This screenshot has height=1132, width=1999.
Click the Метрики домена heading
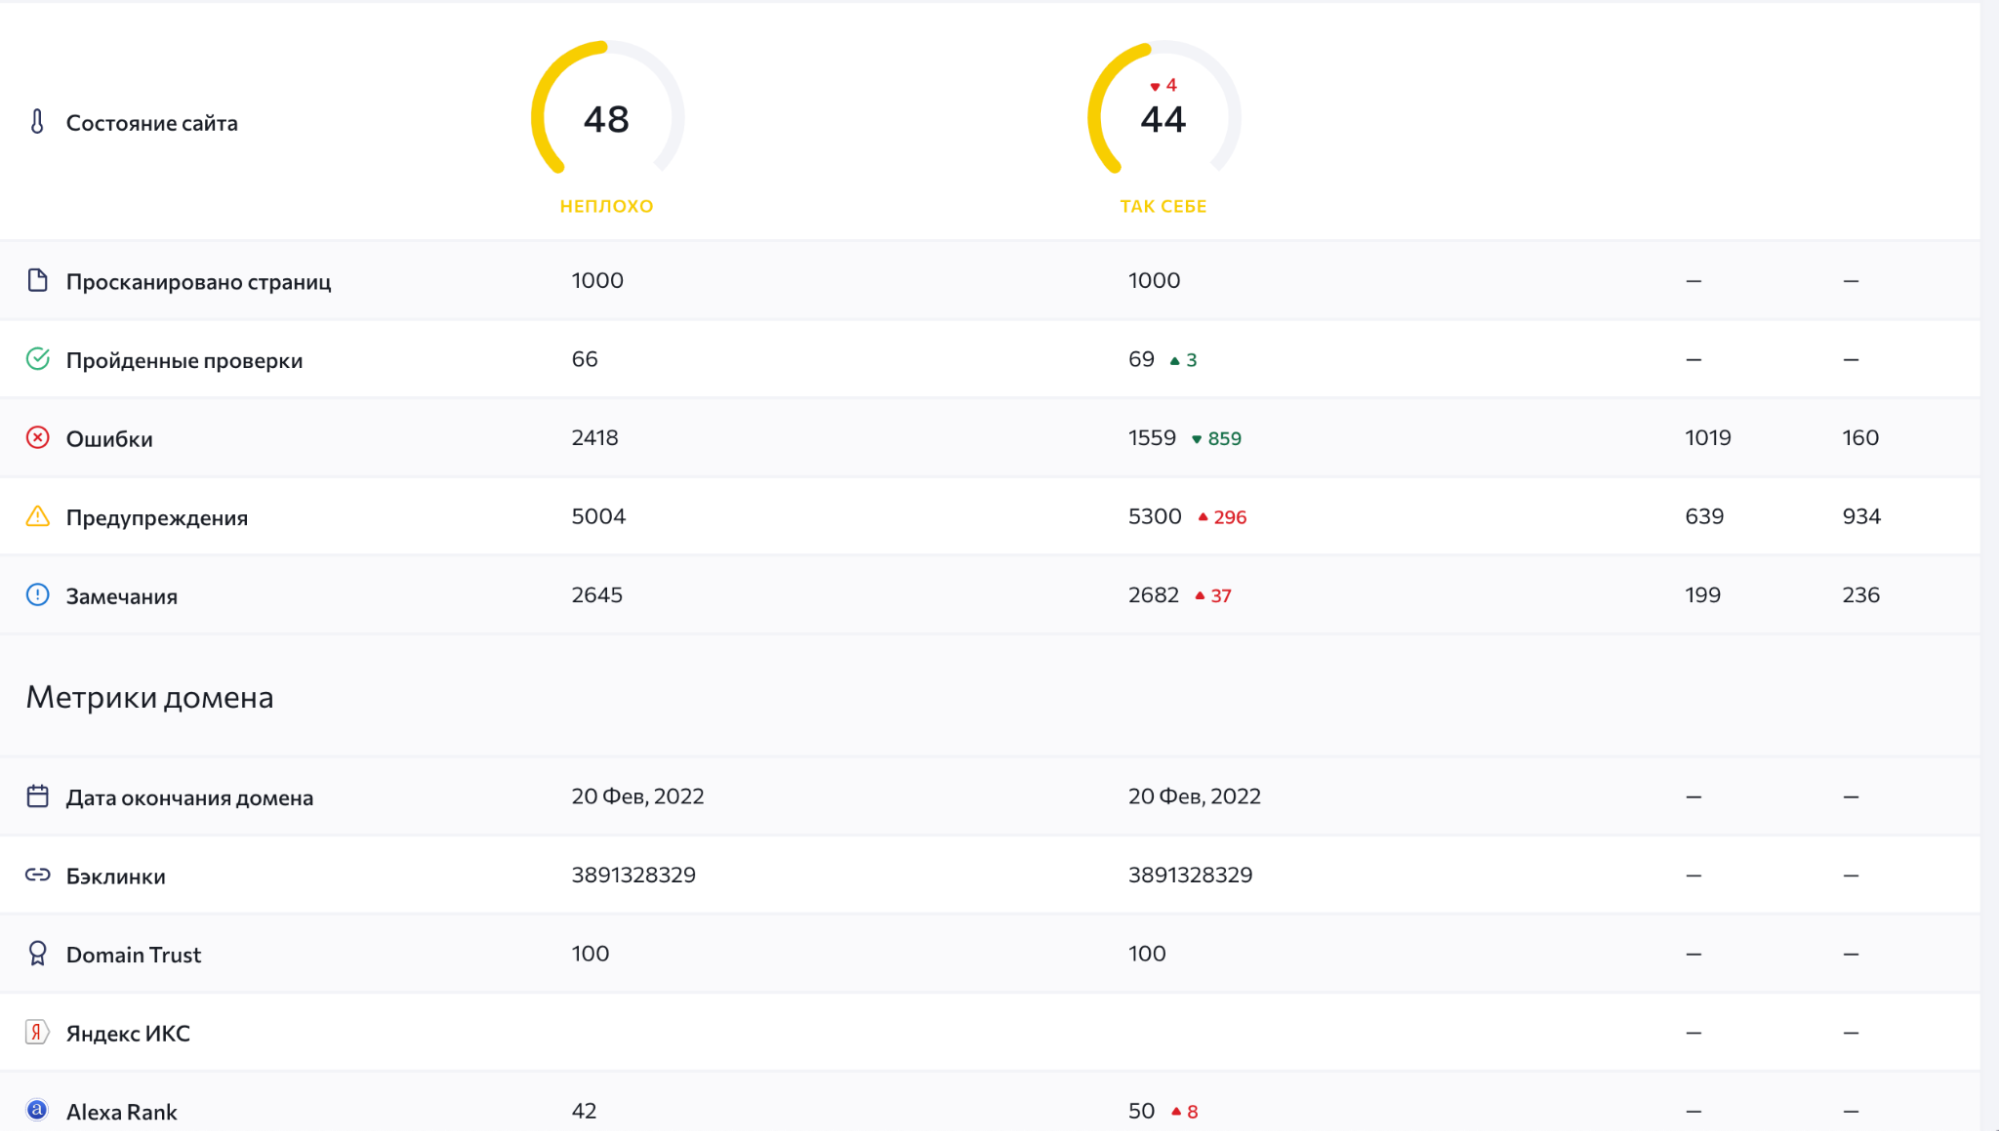[150, 697]
